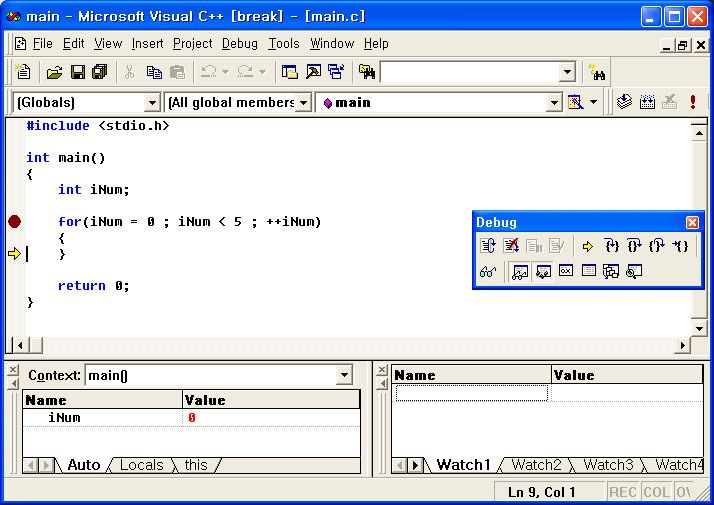Close the floating Debug toolbar
Screen dimensions: 714x505
pos(692,222)
